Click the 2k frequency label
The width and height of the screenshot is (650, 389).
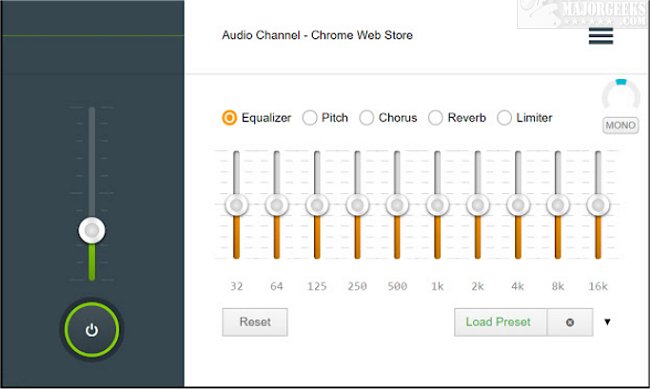click(478, 286)
